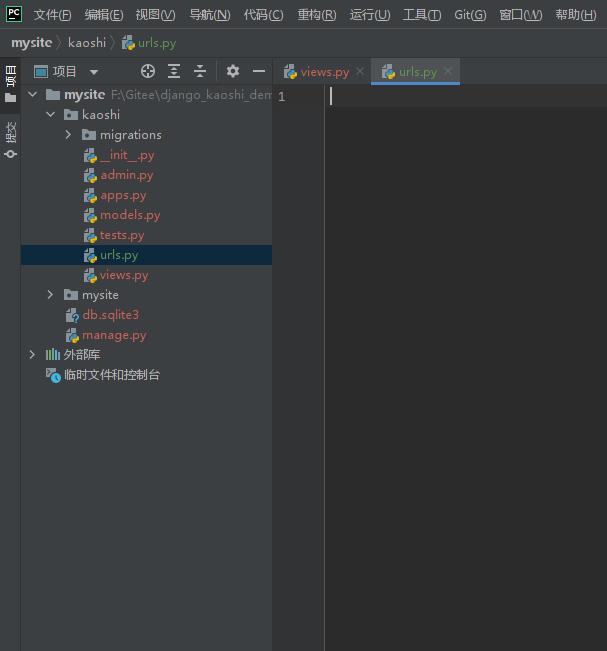Open project panel gear settings
The image size is (607, 651).
(233, 71)
